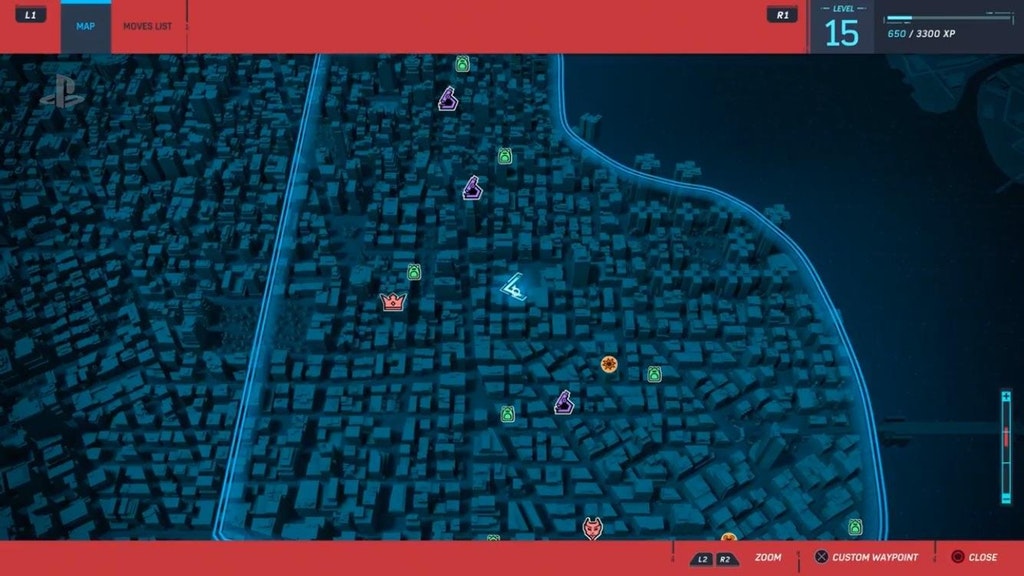Select the backpack icon near the bottom-right shoreline
Screen dimensions: 1024x576
(855, 527)
